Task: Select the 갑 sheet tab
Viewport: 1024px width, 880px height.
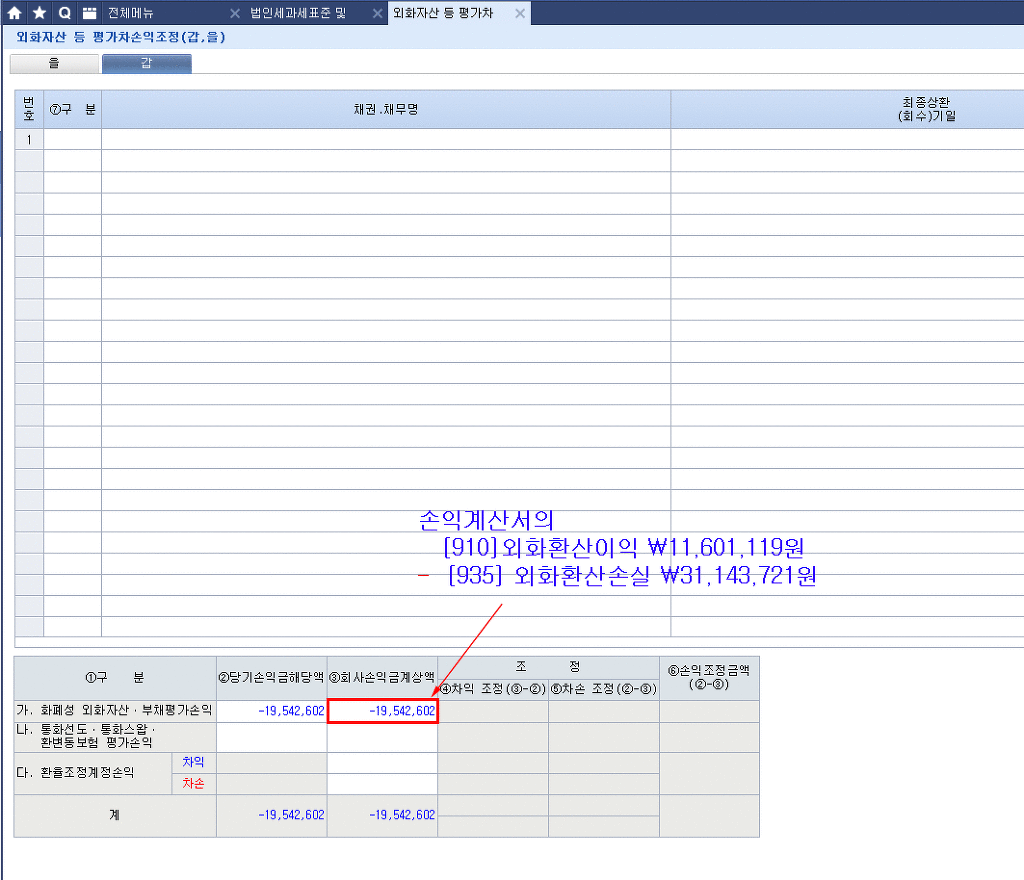Action: coord(146,63)
